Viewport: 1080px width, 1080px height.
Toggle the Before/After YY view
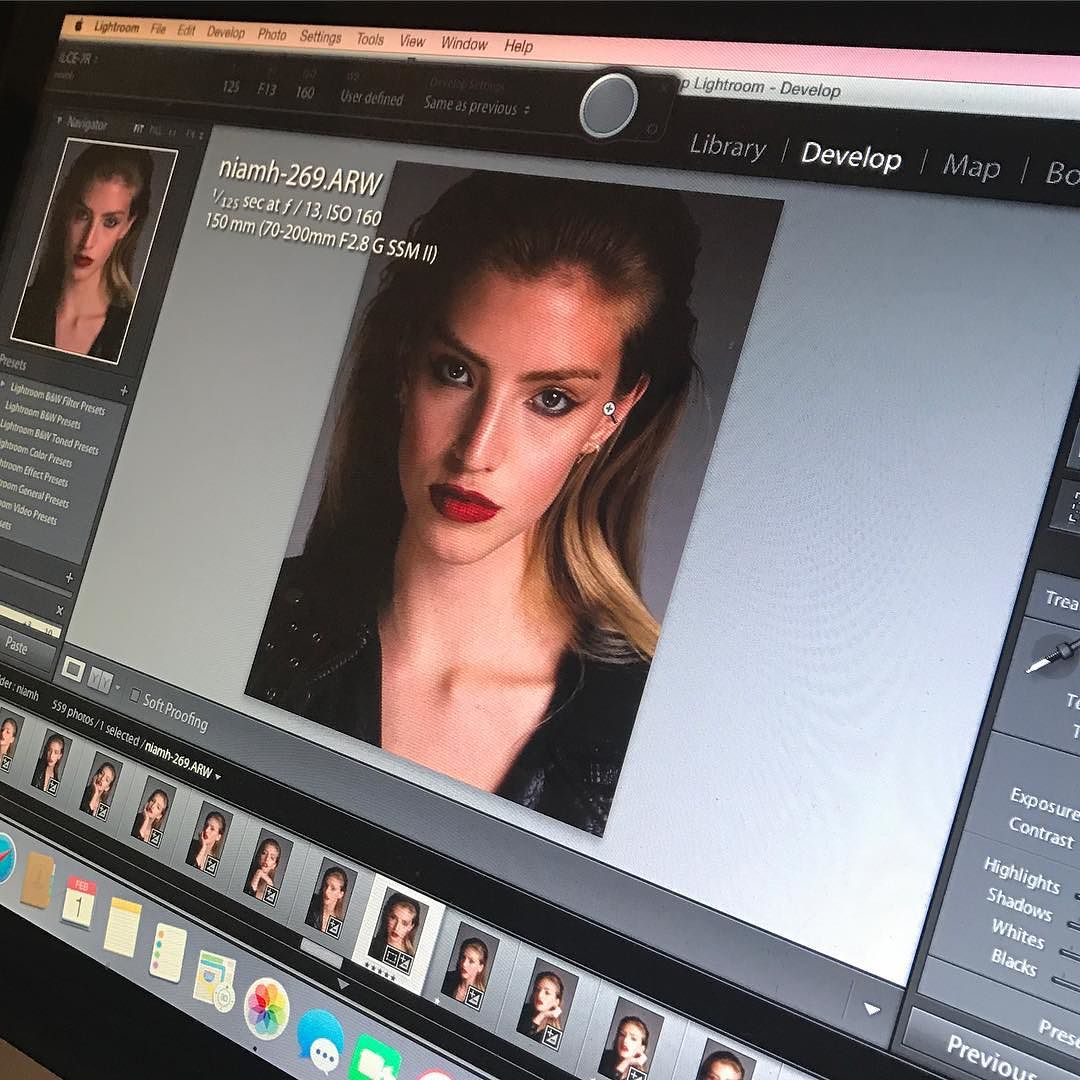pos(101,681)
